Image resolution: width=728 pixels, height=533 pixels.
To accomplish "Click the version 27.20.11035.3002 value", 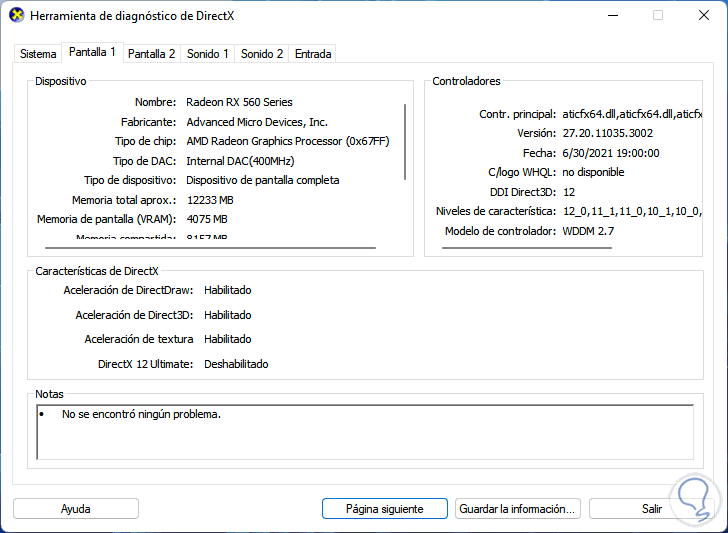I will (608, 133).
